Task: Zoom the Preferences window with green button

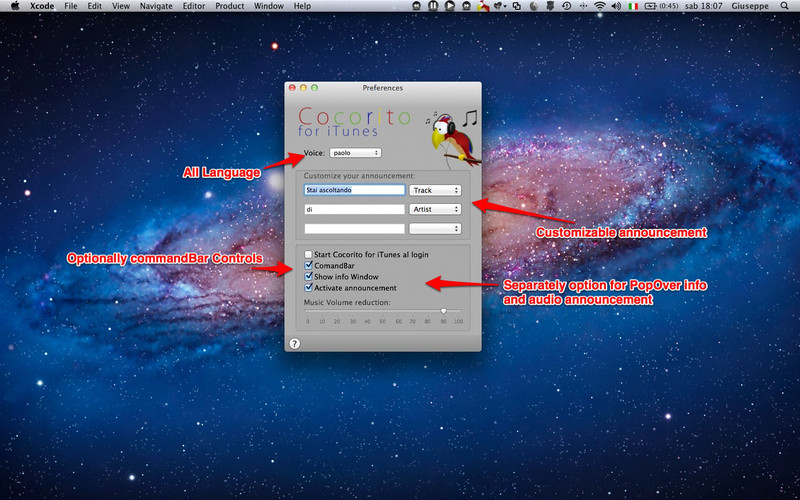Action: click(314, 88)
